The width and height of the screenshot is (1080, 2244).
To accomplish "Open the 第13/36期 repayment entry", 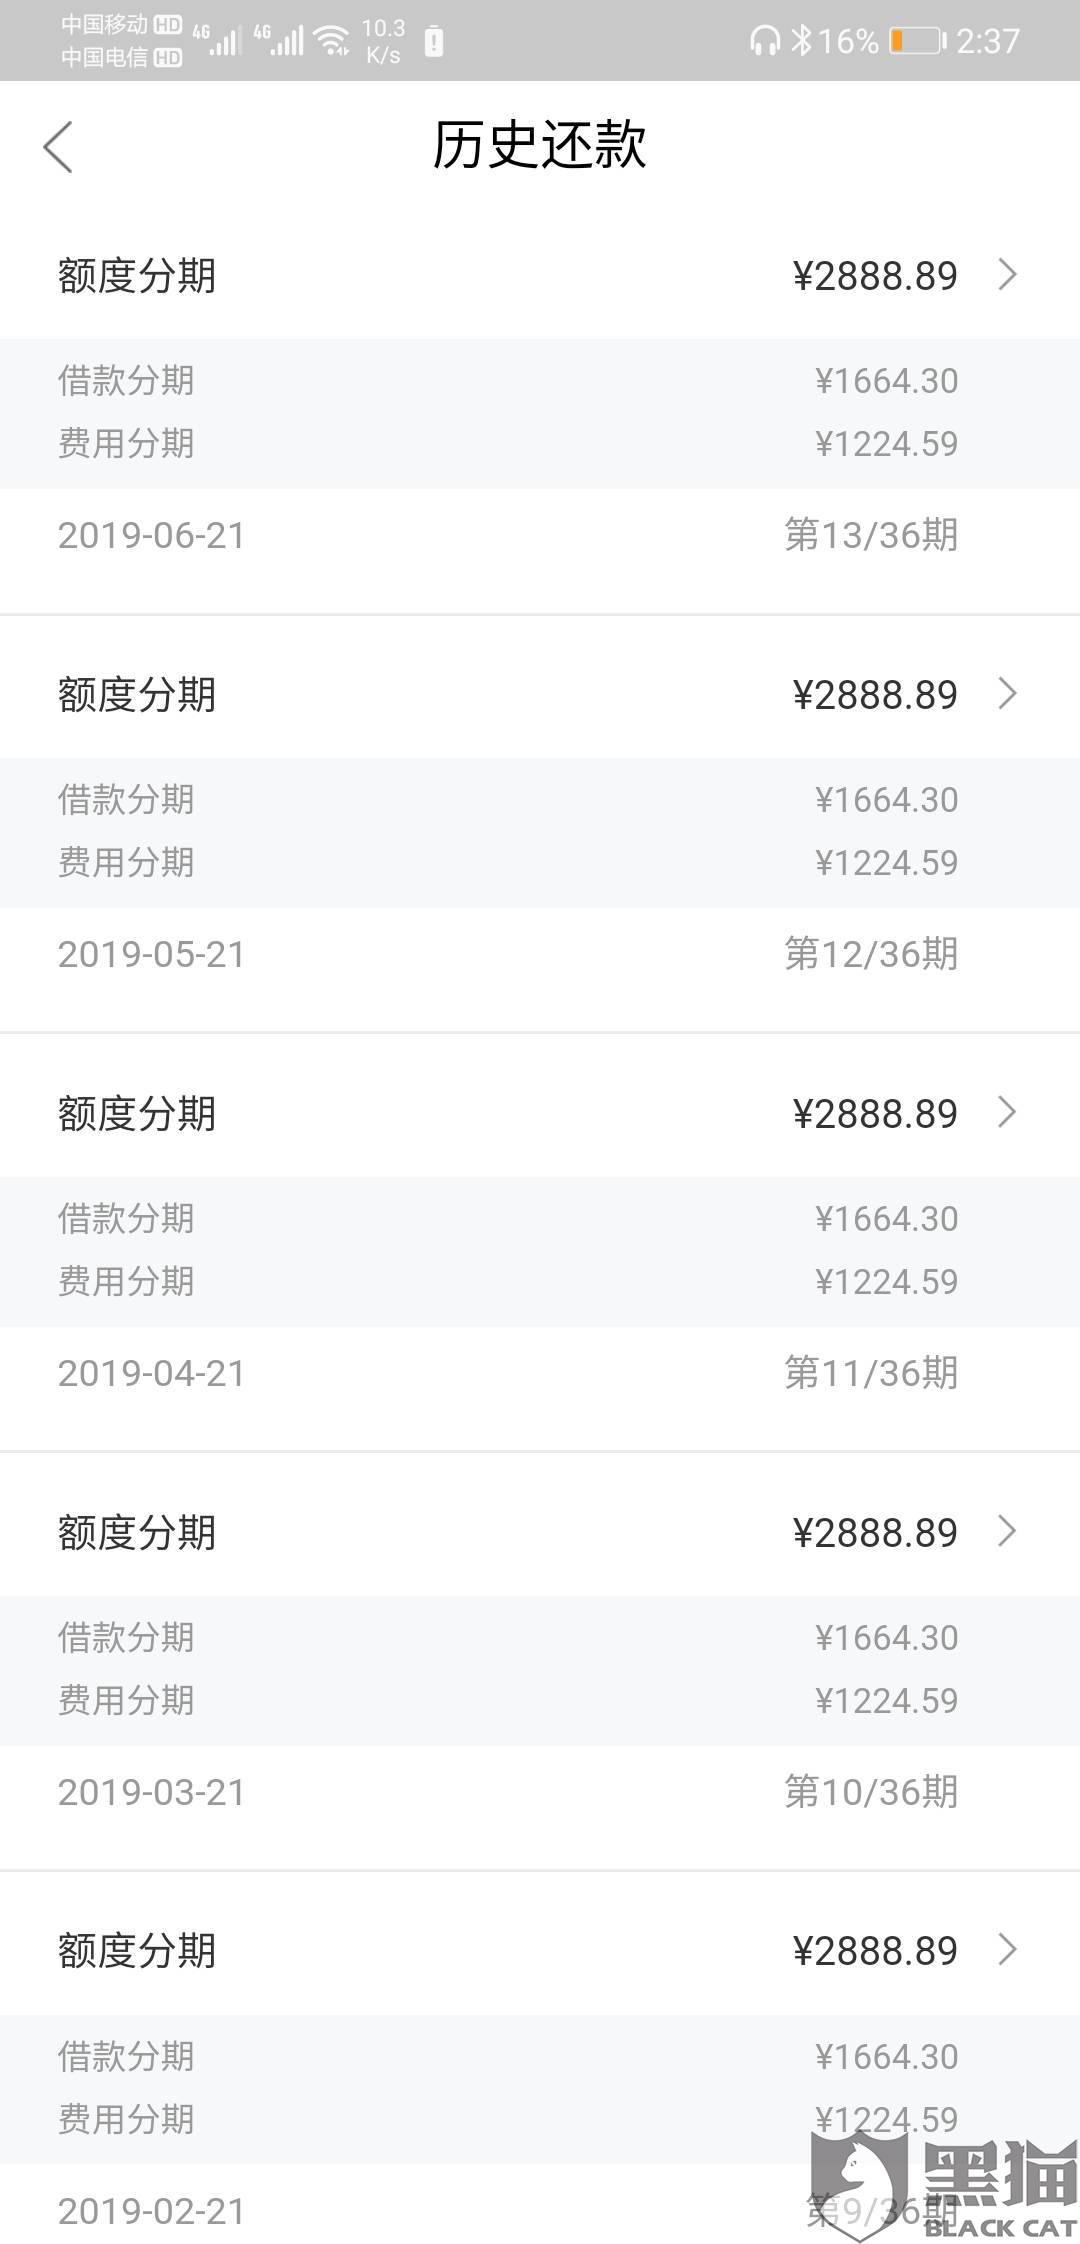I will point(871,535).
